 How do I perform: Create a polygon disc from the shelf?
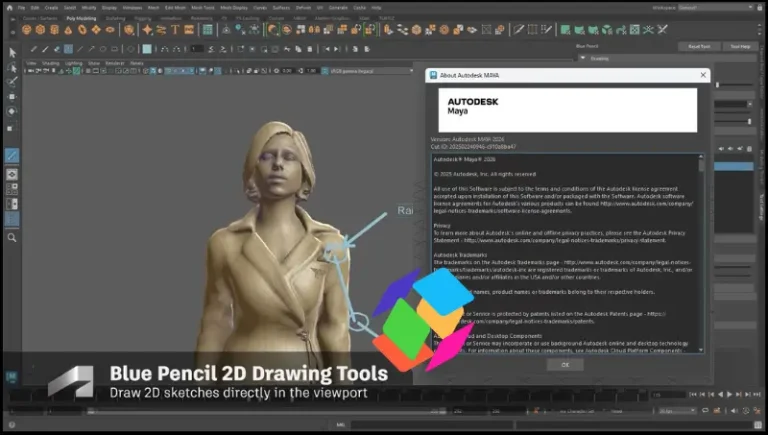click(110, 30)
